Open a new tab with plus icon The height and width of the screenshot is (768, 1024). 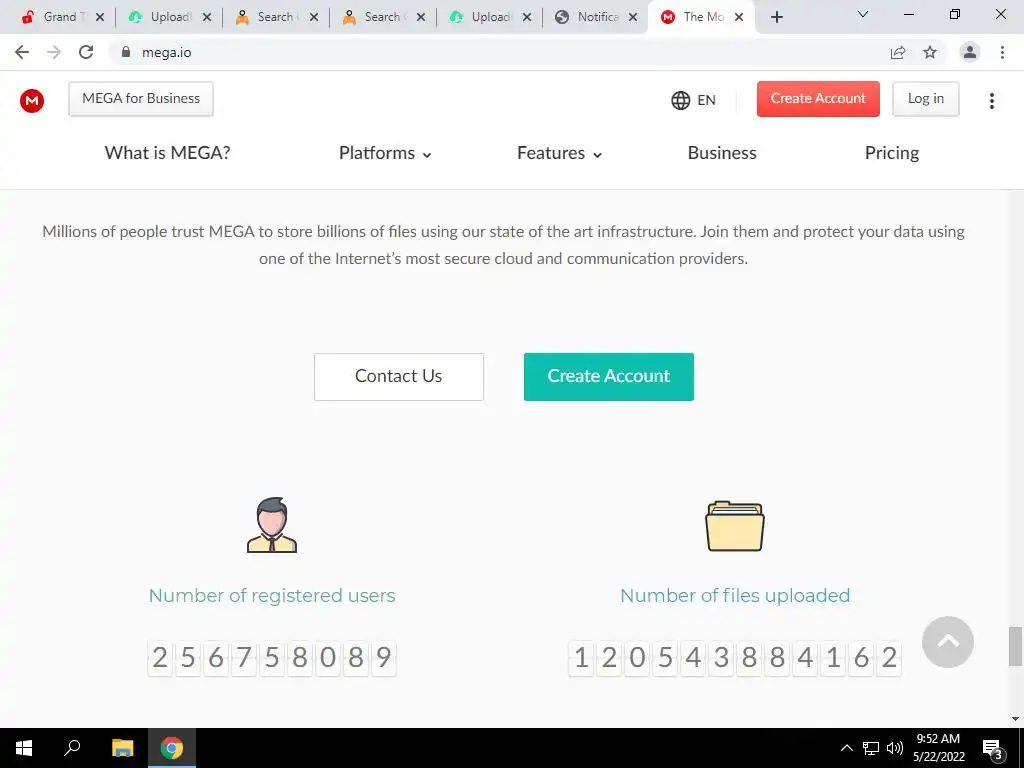pos(776,17)
